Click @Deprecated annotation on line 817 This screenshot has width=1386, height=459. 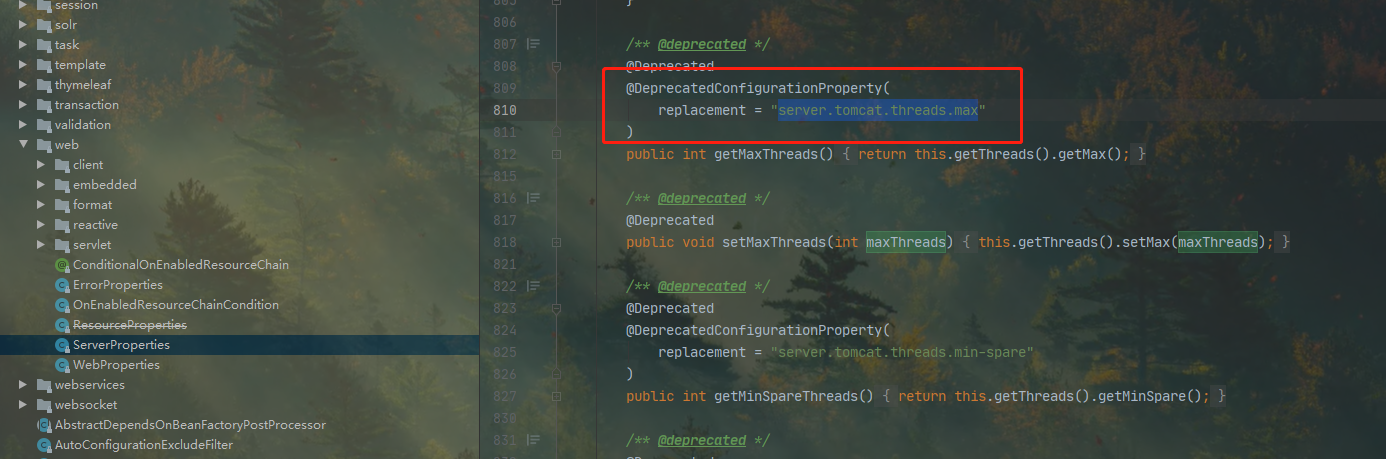pos(670,220)
